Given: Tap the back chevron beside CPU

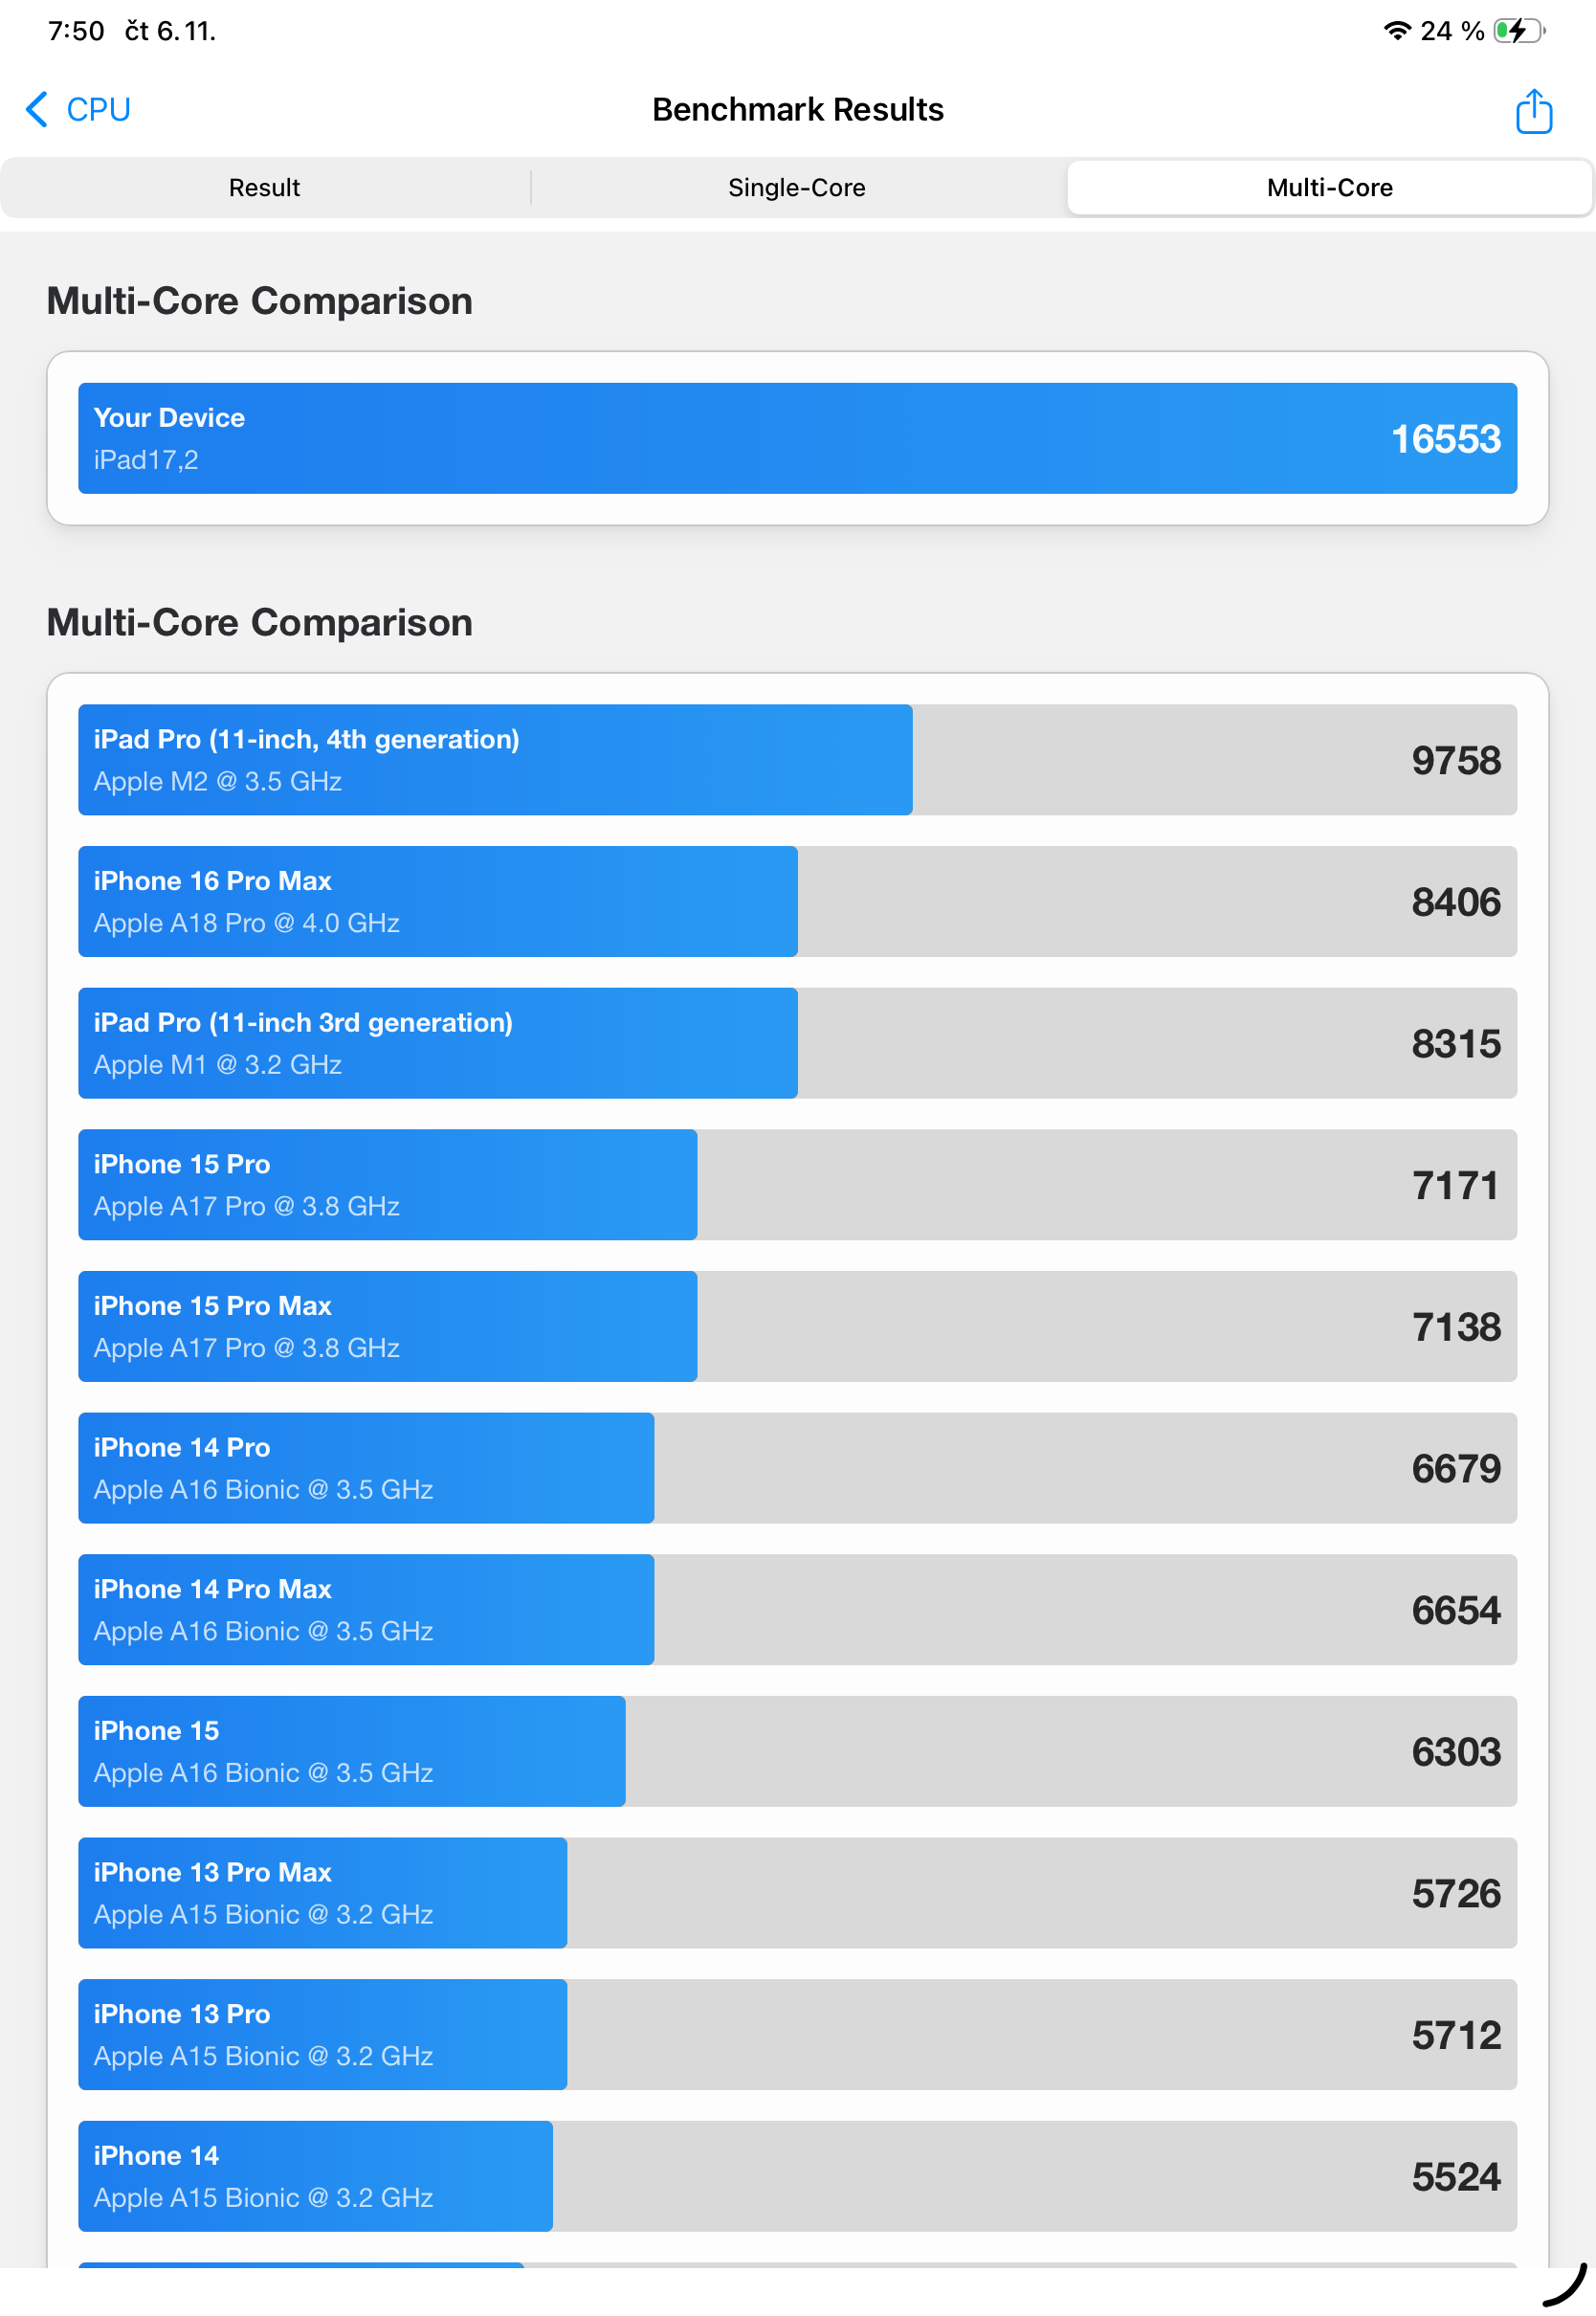Looking at the screenshot, I should coord(37,109).
